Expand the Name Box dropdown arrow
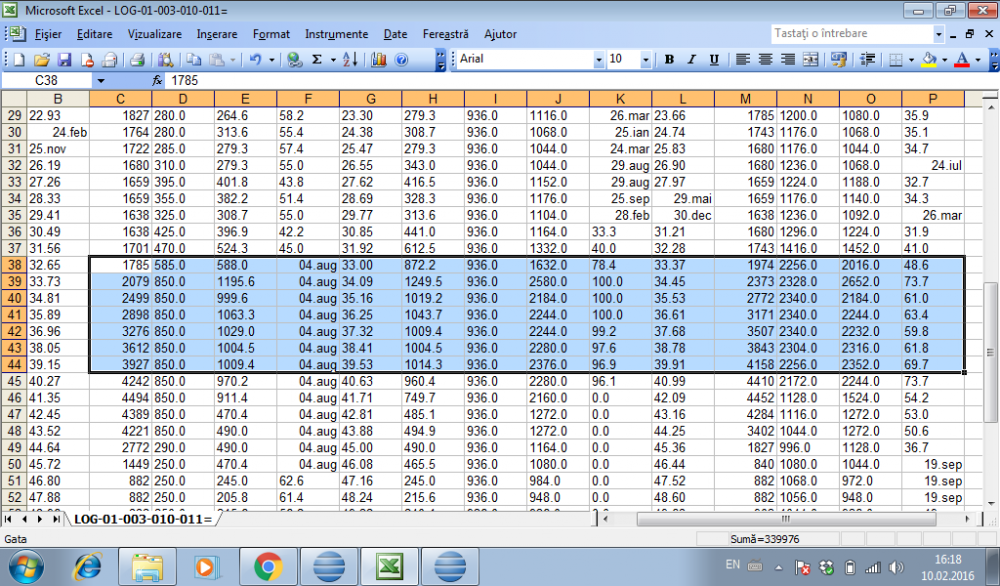 100,79
